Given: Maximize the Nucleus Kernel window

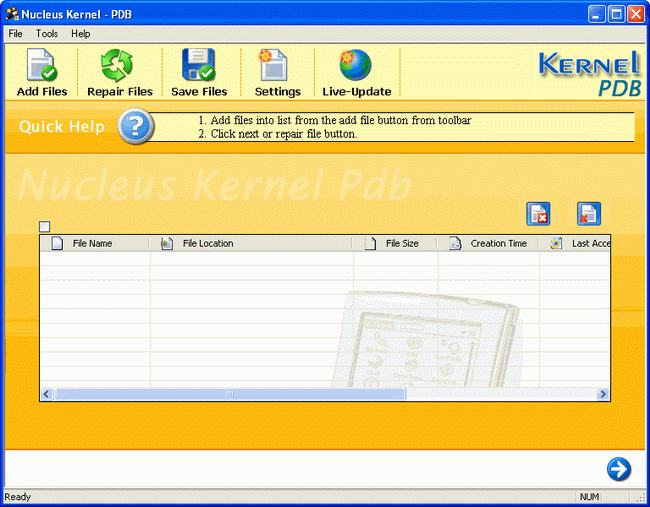Looking at the screenshot, I should pos(616,15).
